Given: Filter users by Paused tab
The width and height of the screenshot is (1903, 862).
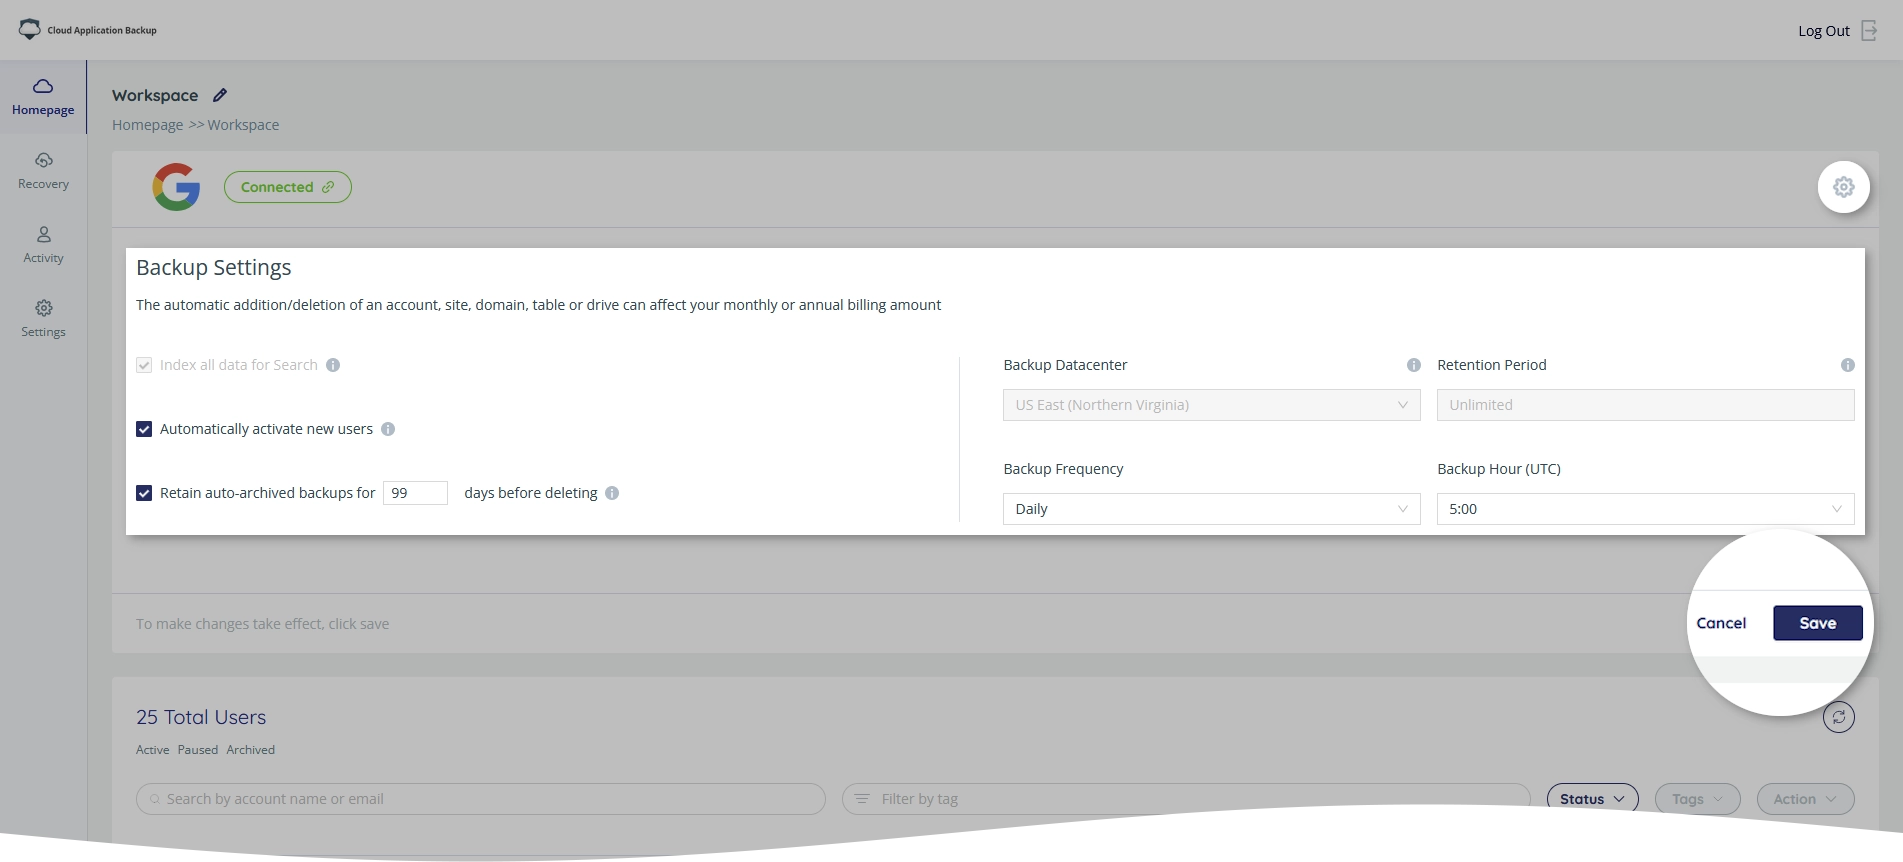Looking at the screenshot, I should point(198,750).
